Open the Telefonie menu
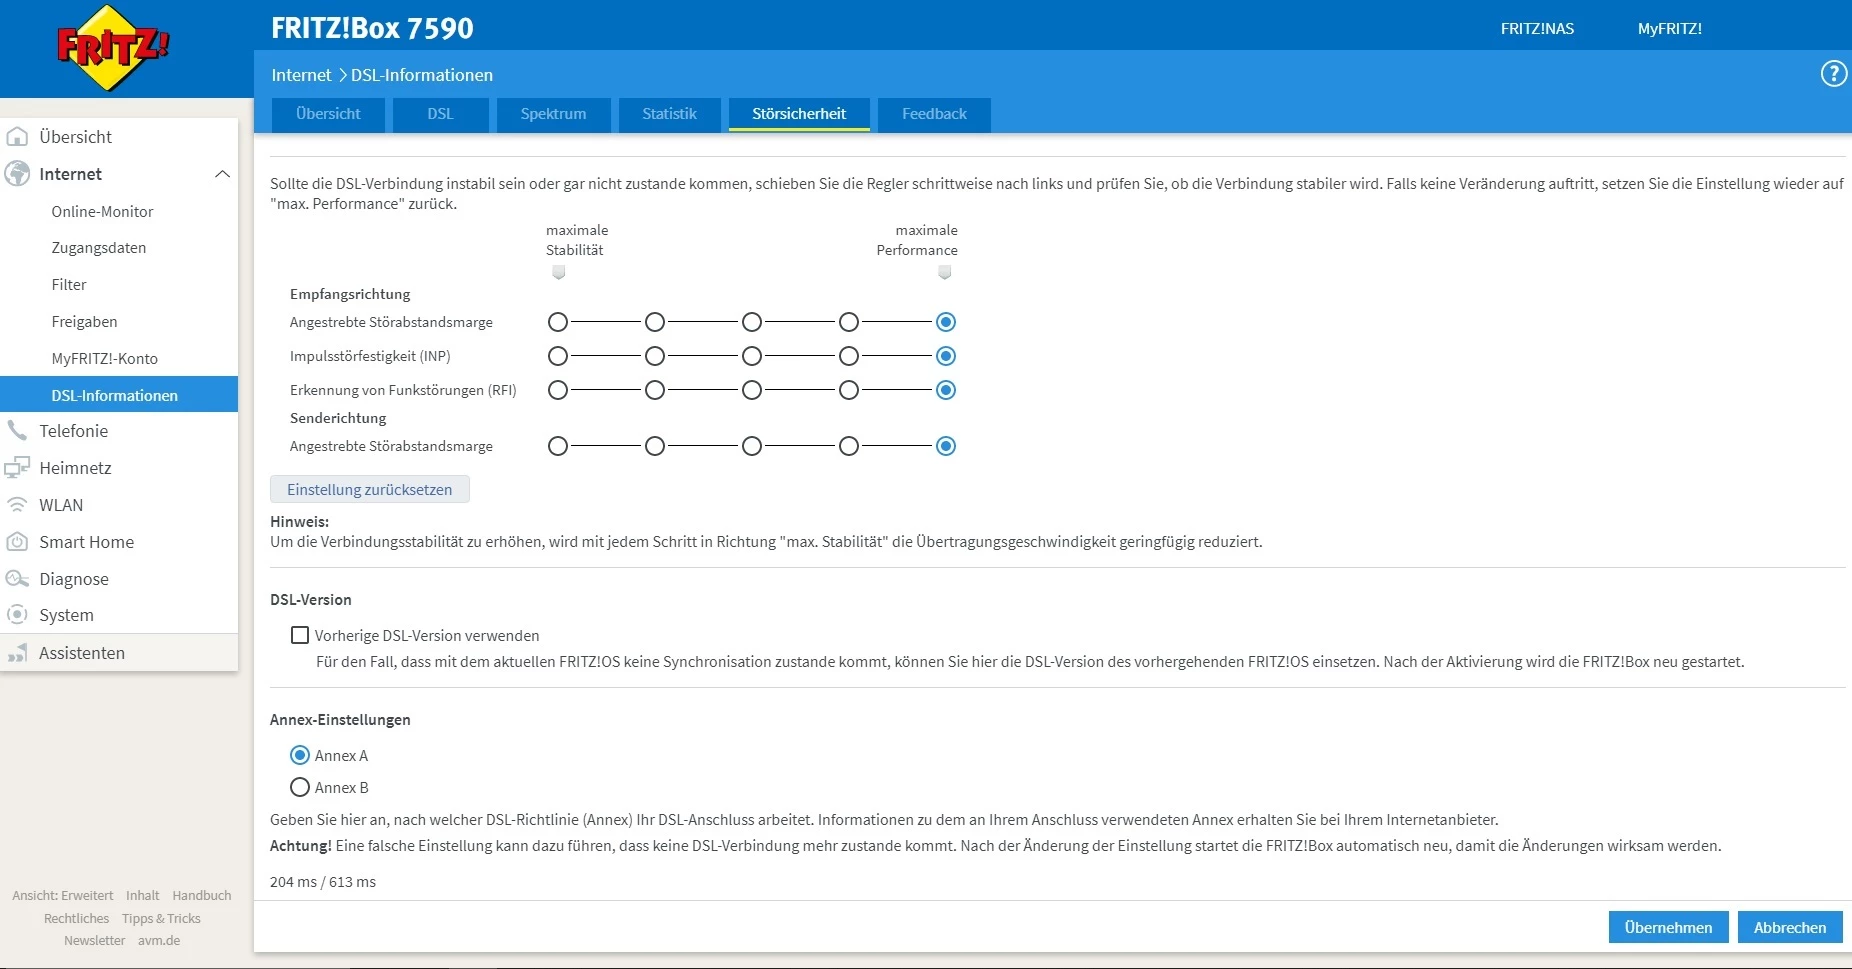Screen dimensions: 1852x969 [x=119, y=431]
